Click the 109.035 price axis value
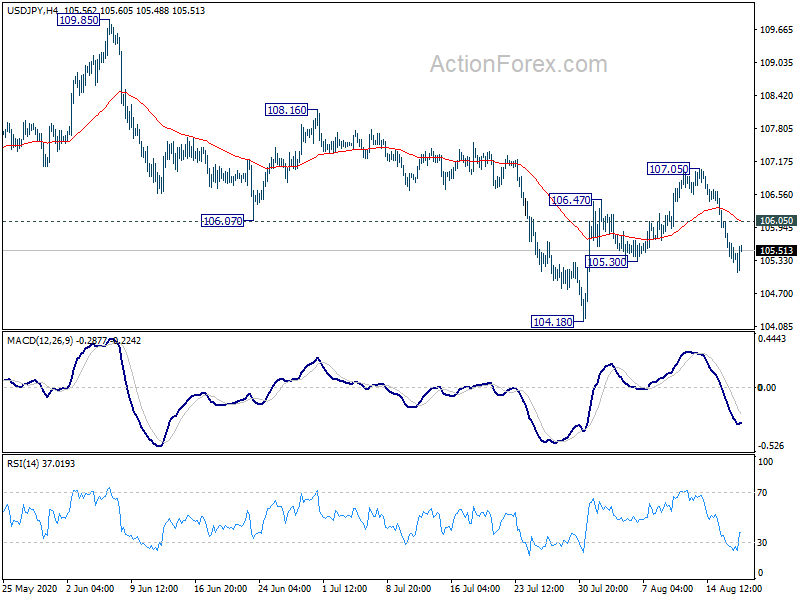This screenshot has height=600, width=800. [x=777, y=62]
